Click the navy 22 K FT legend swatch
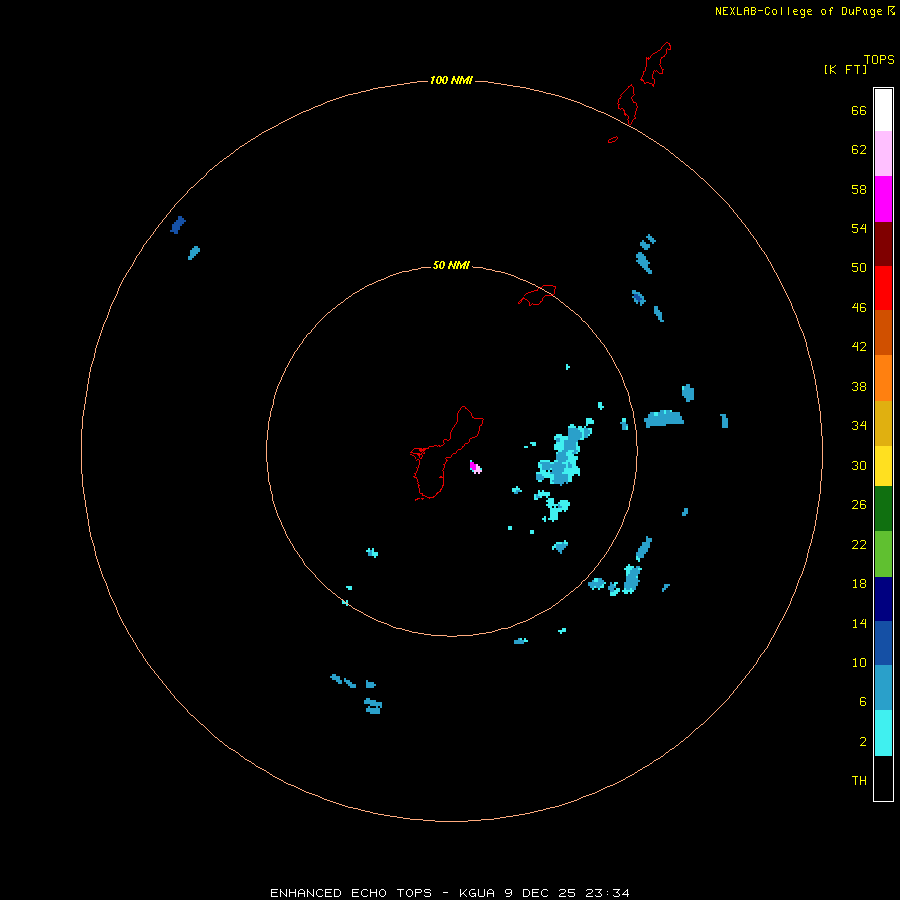This screenshot has height=900, width=900. tap(883, 599)
